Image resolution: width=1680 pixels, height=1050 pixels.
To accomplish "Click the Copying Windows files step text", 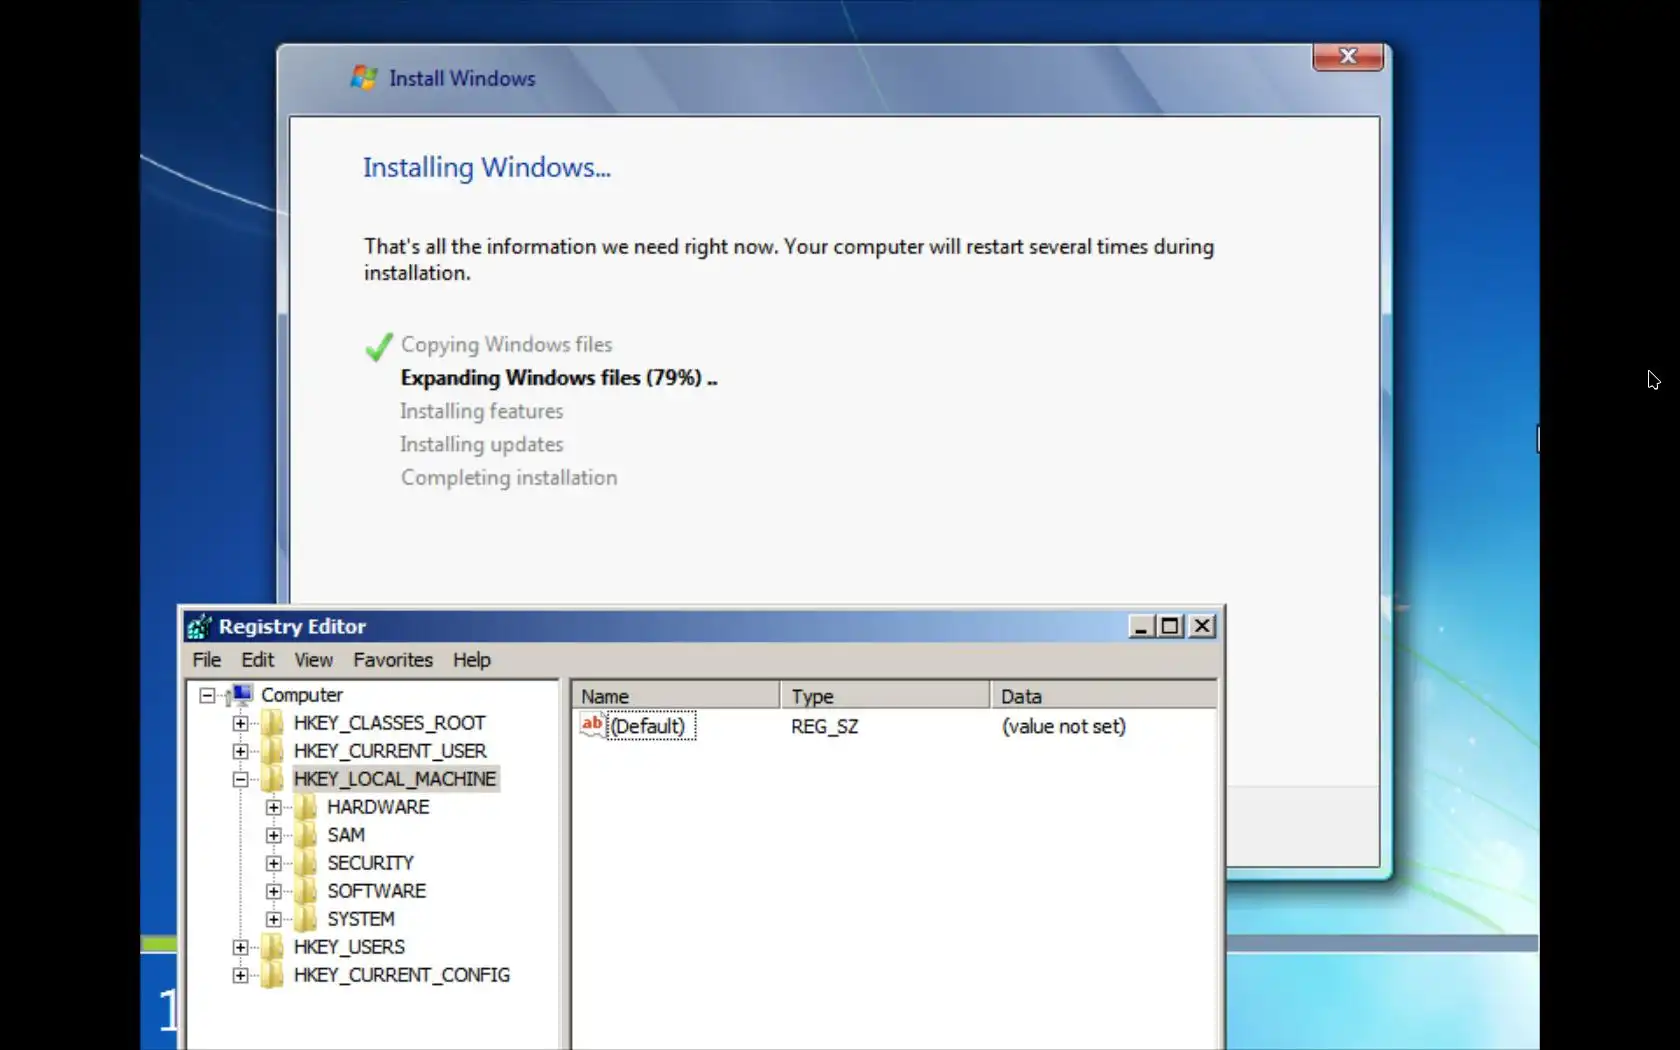I will 507,345.
